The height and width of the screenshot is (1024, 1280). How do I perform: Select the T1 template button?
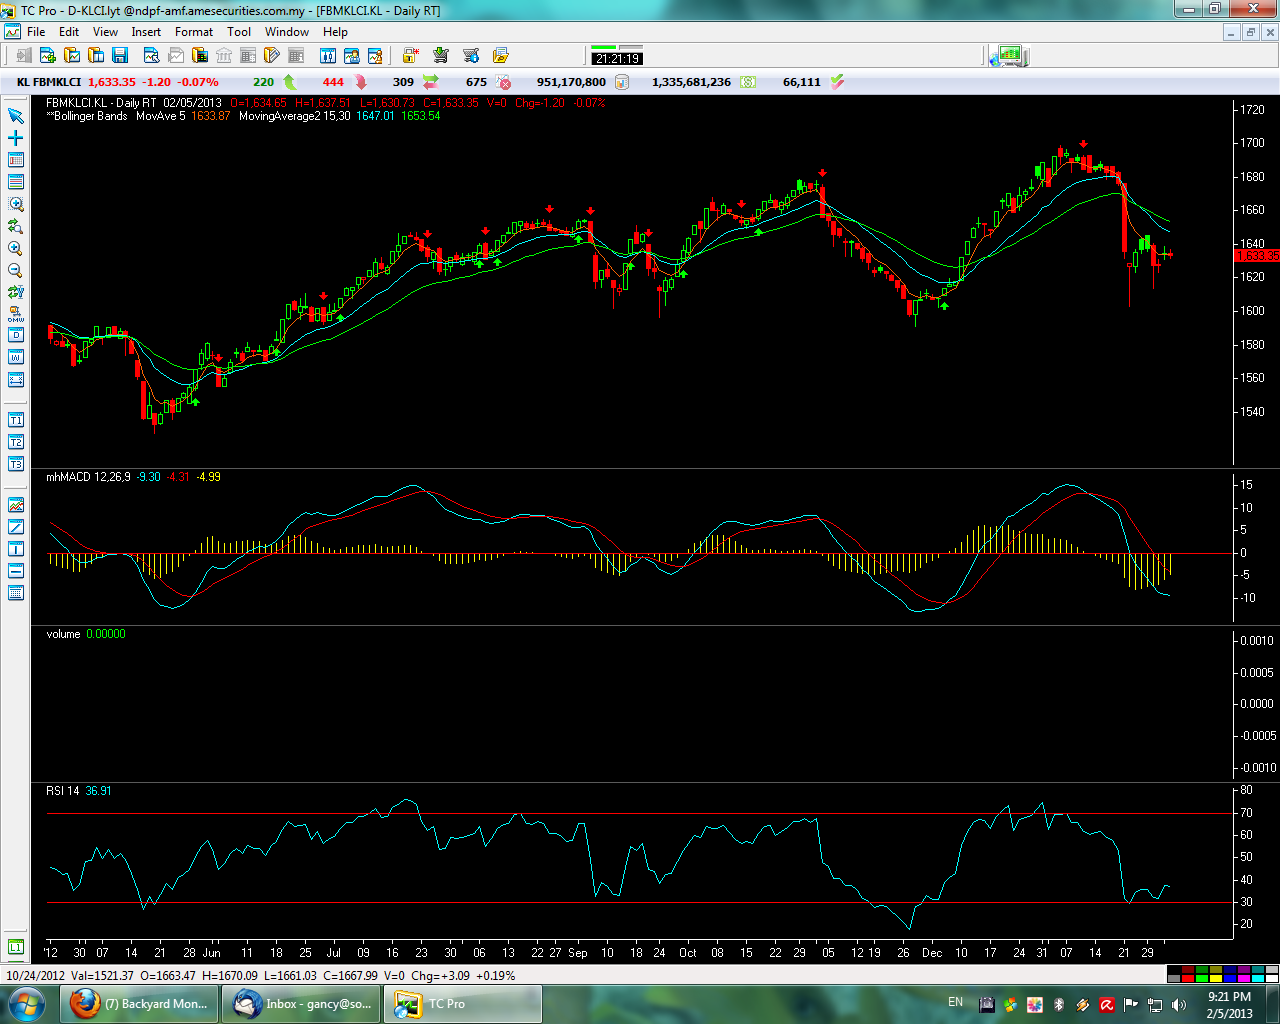pos(15,420)
